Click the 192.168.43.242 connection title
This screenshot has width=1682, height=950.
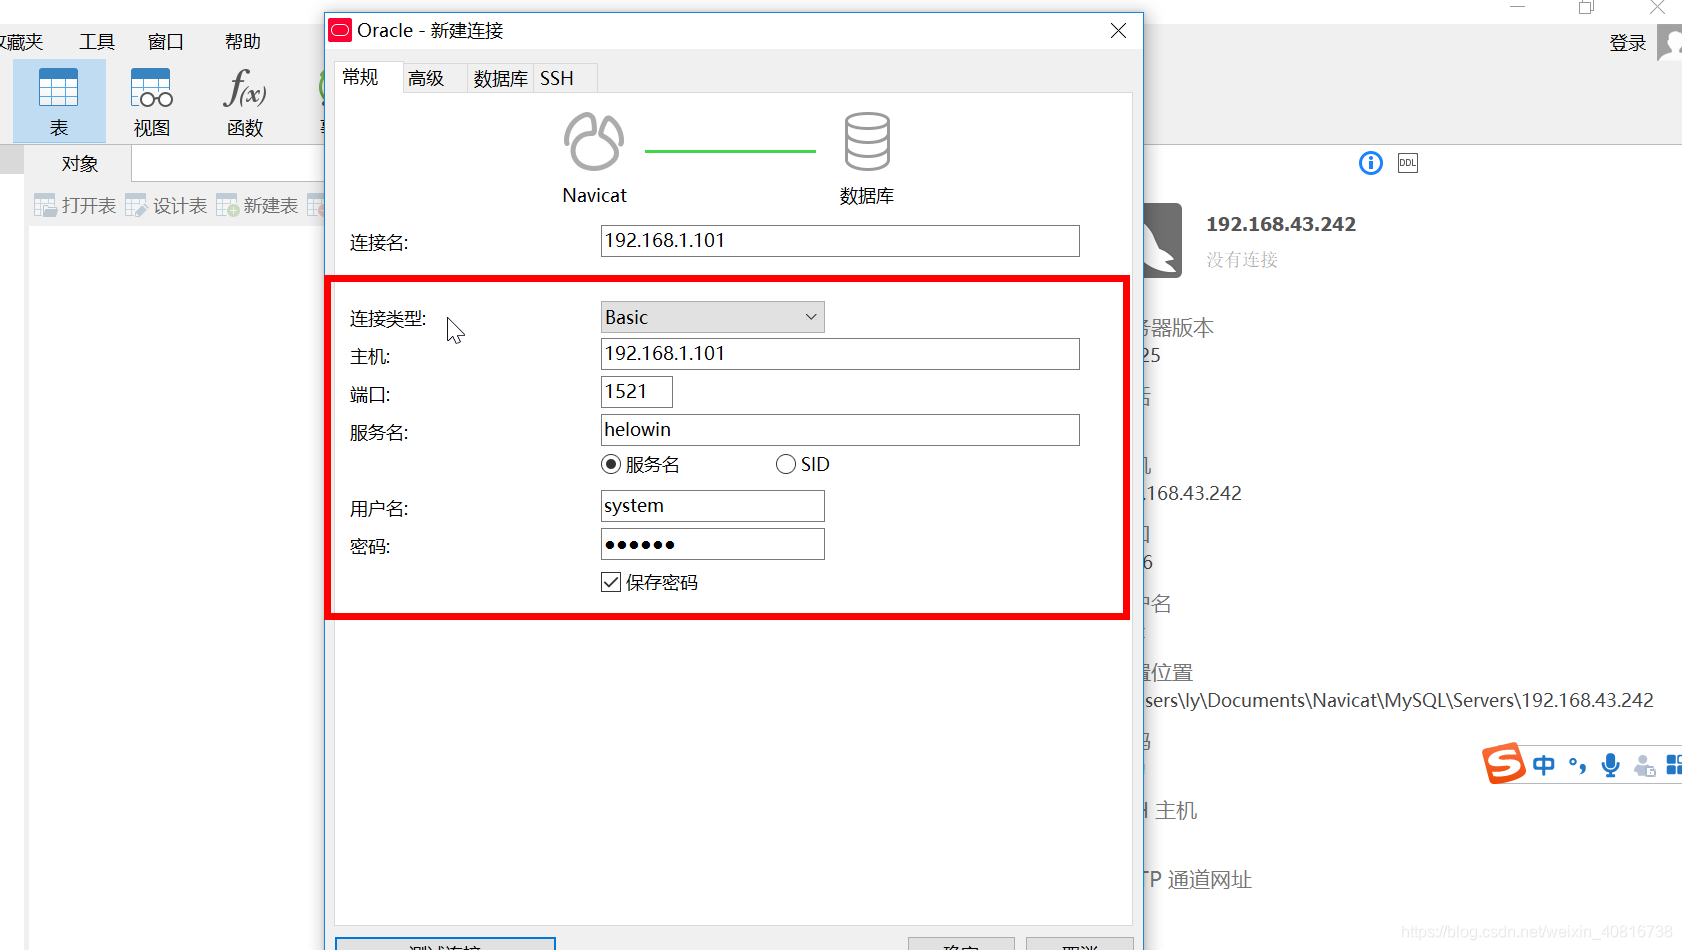tap(1281, 224)
